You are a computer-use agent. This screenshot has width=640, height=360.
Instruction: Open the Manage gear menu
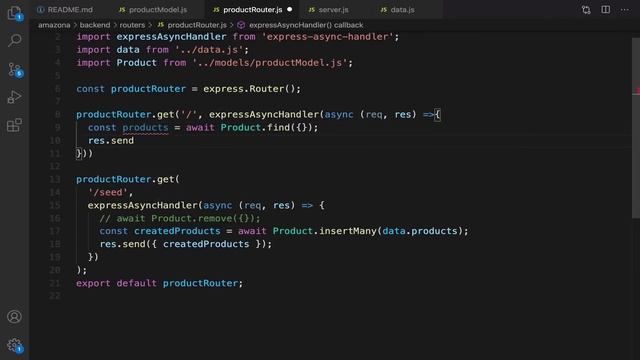(x=15, y=345)
